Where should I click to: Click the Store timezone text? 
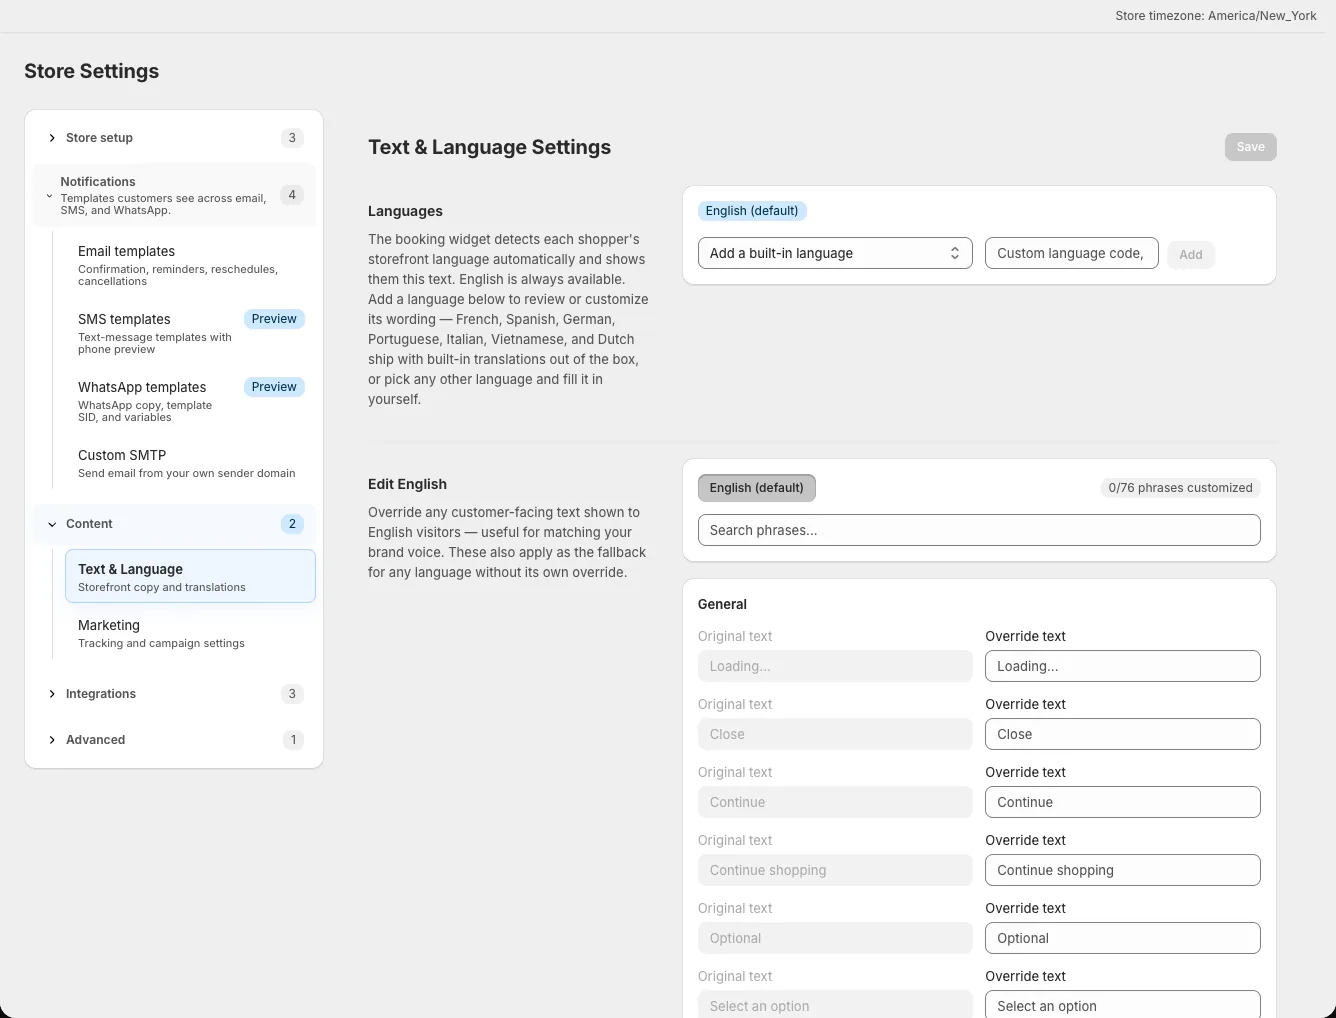click(1216, 16)
